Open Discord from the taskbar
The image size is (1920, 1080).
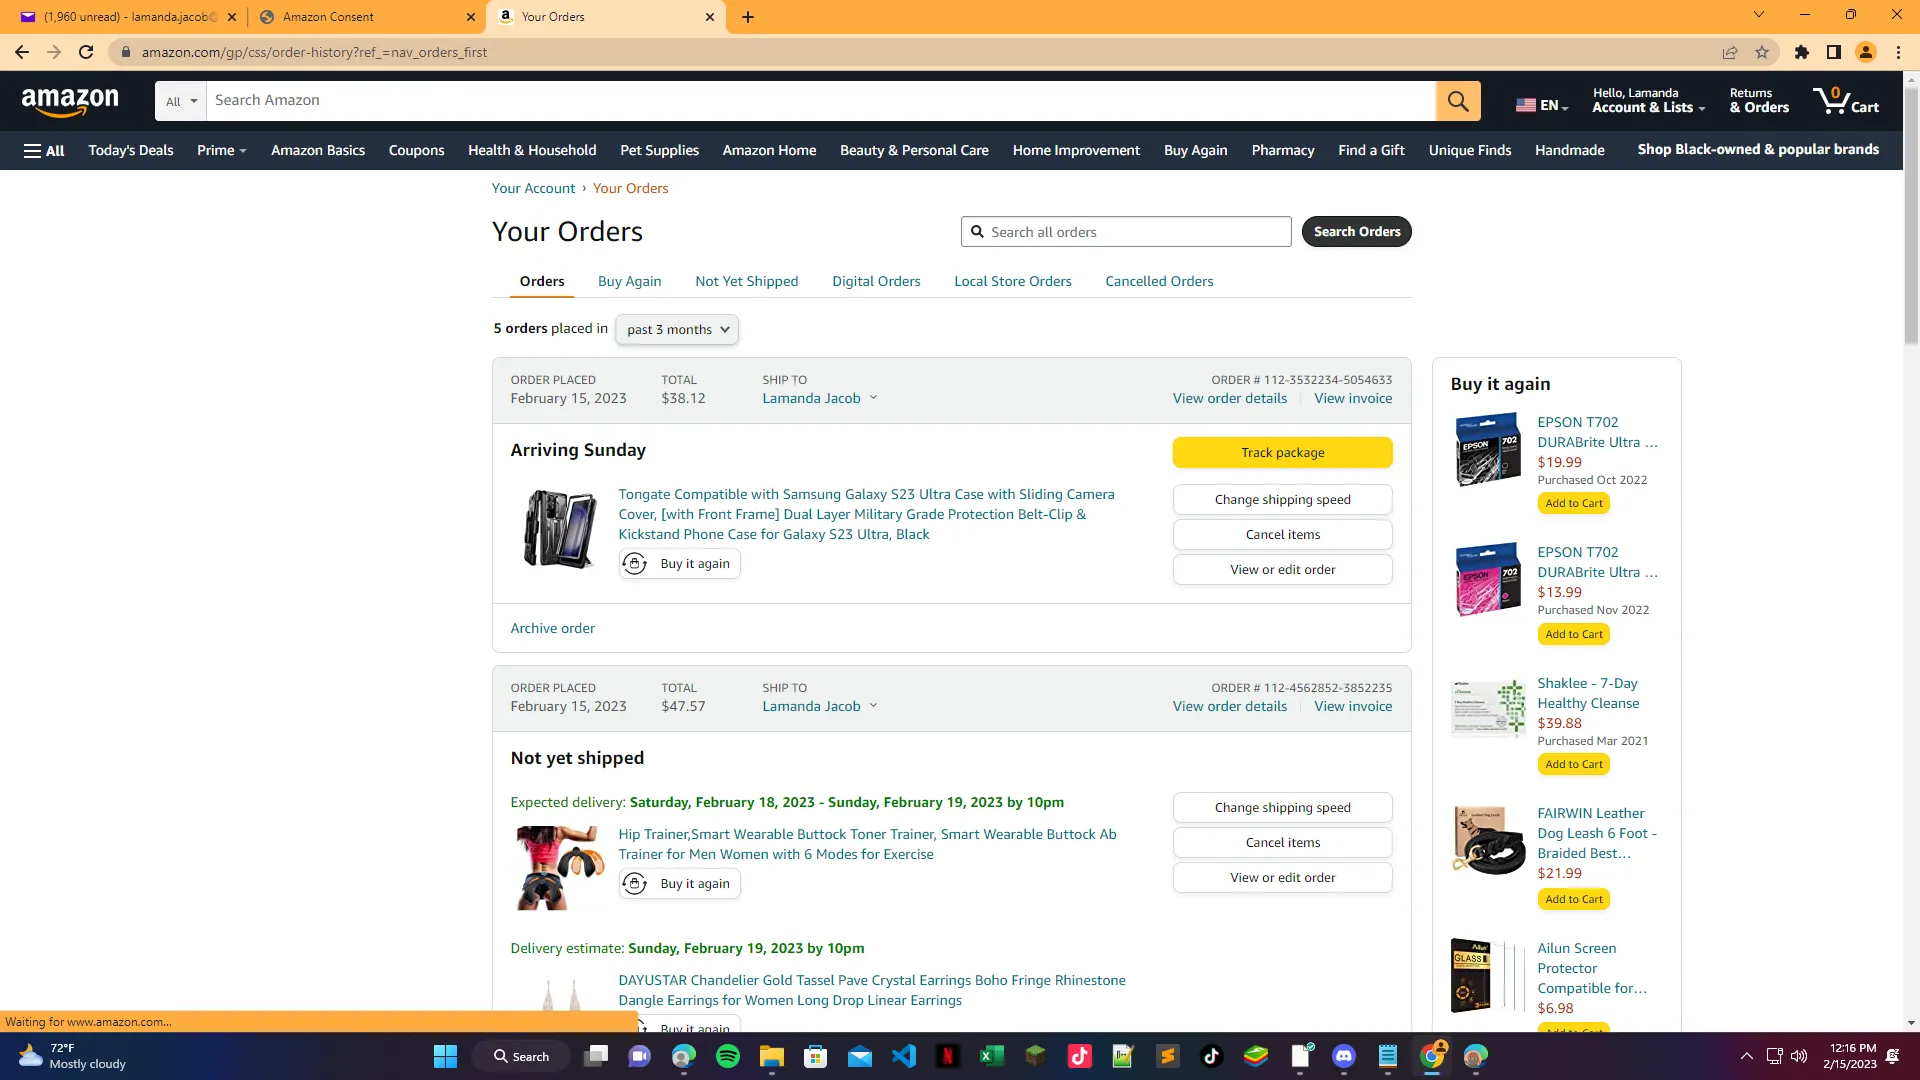1344,1056
